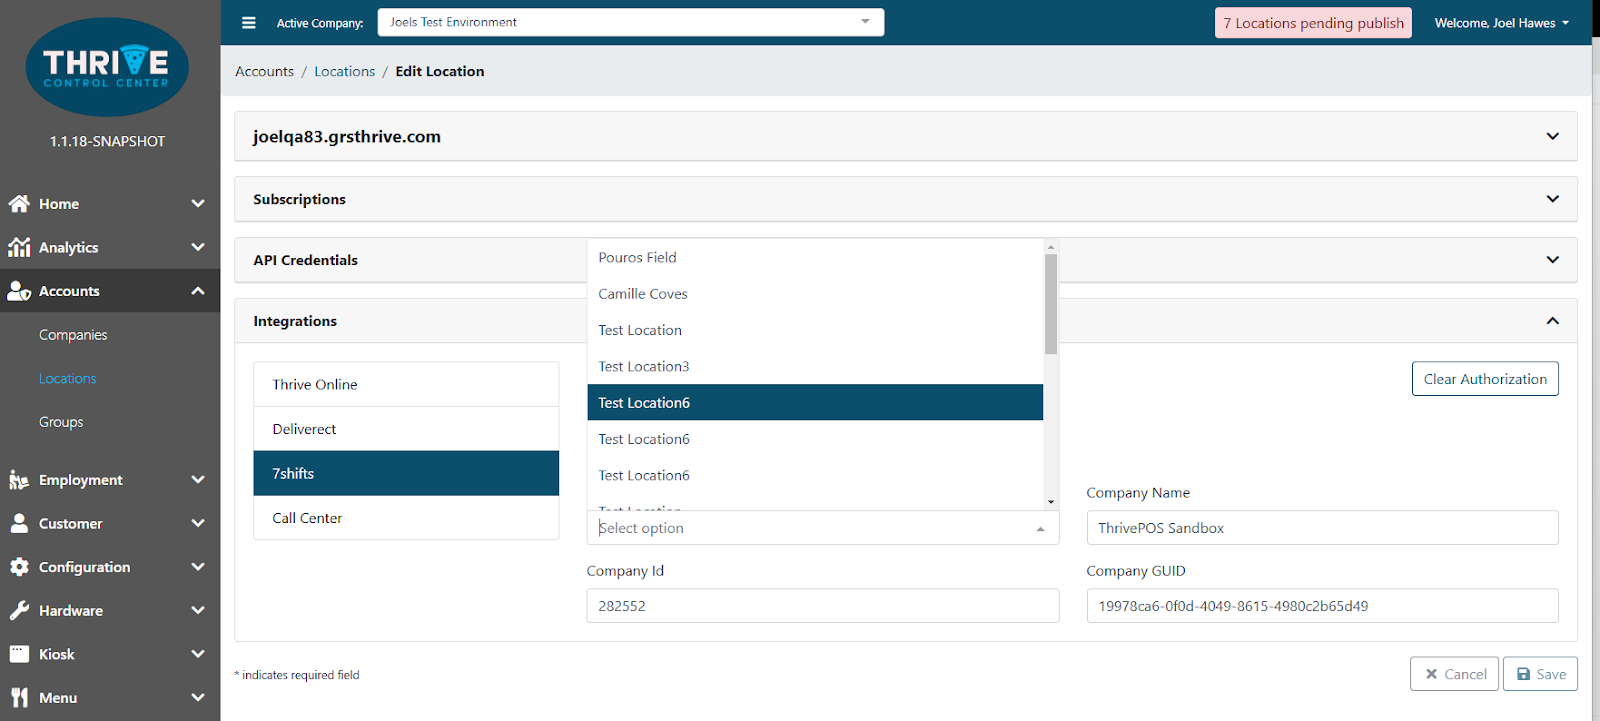
Task: Click the Accounts user-shield icon
Action: coord(19,291)
